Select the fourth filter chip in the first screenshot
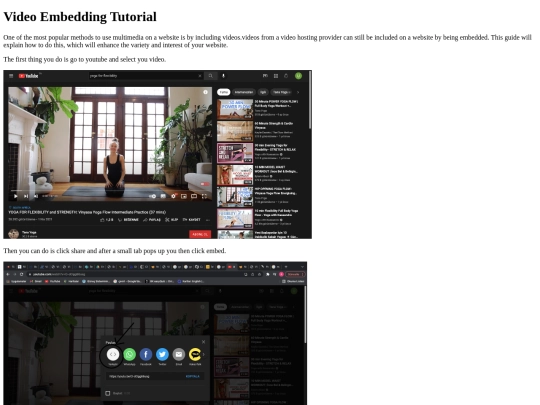The width and height of the screenshot is (540, 405). click(x=281, y=92)
